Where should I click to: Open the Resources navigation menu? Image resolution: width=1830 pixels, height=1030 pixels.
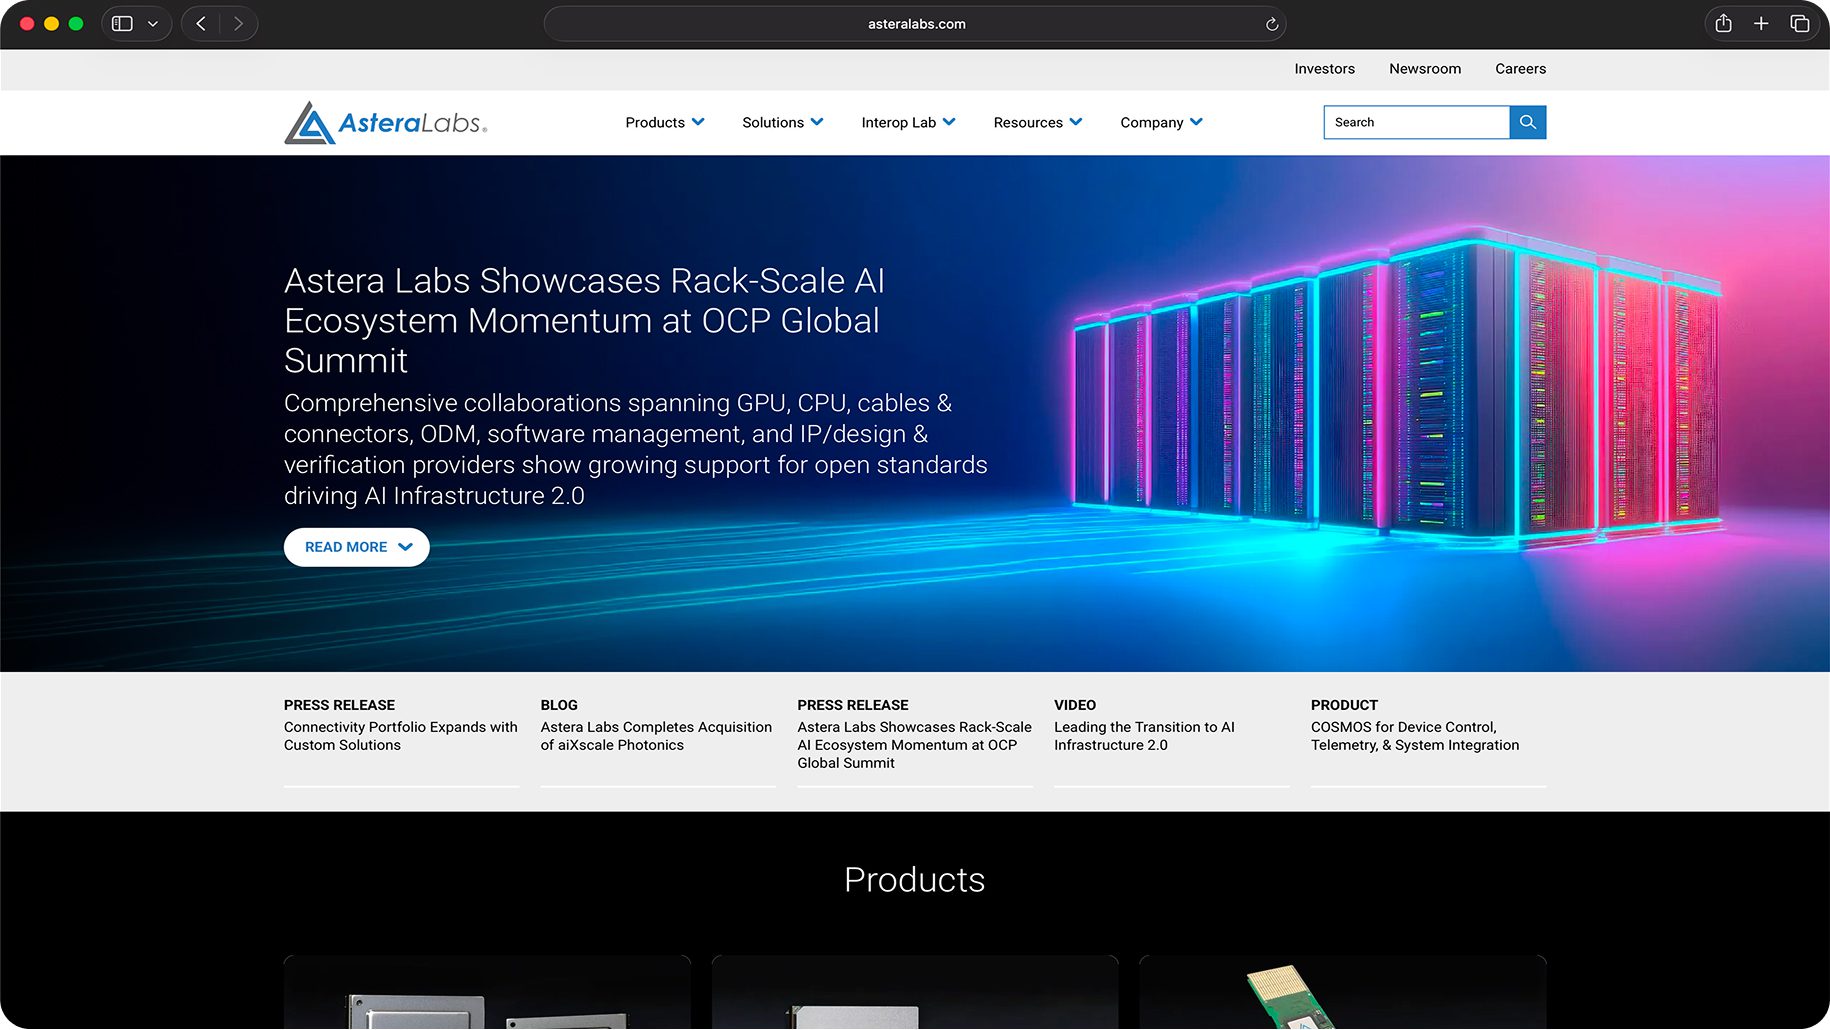pos(1037,122)
